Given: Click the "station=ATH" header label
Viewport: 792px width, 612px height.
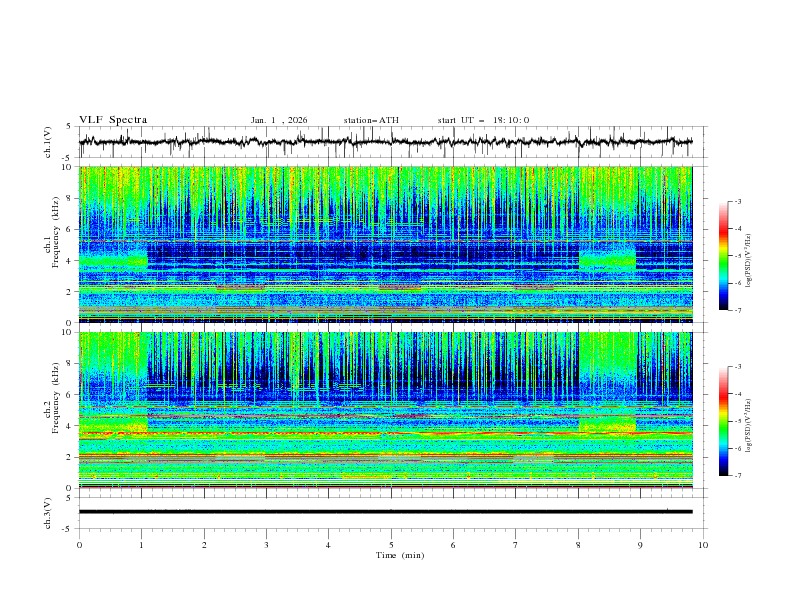Looking at the screenshot, I should pos(371,120).
